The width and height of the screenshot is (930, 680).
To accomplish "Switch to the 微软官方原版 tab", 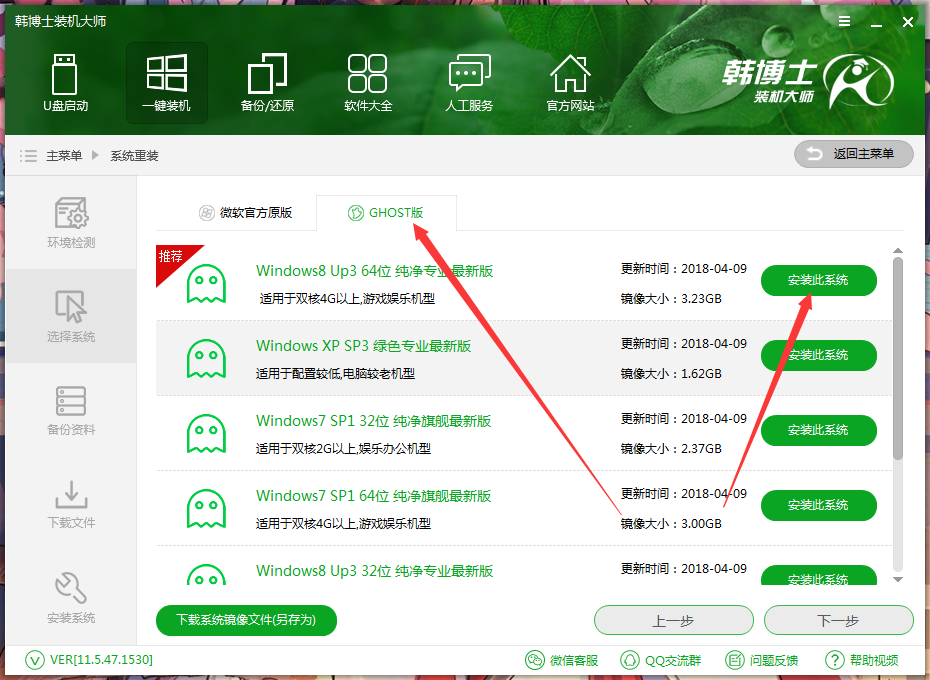I will pyautogui.click(x=246, y=212).
